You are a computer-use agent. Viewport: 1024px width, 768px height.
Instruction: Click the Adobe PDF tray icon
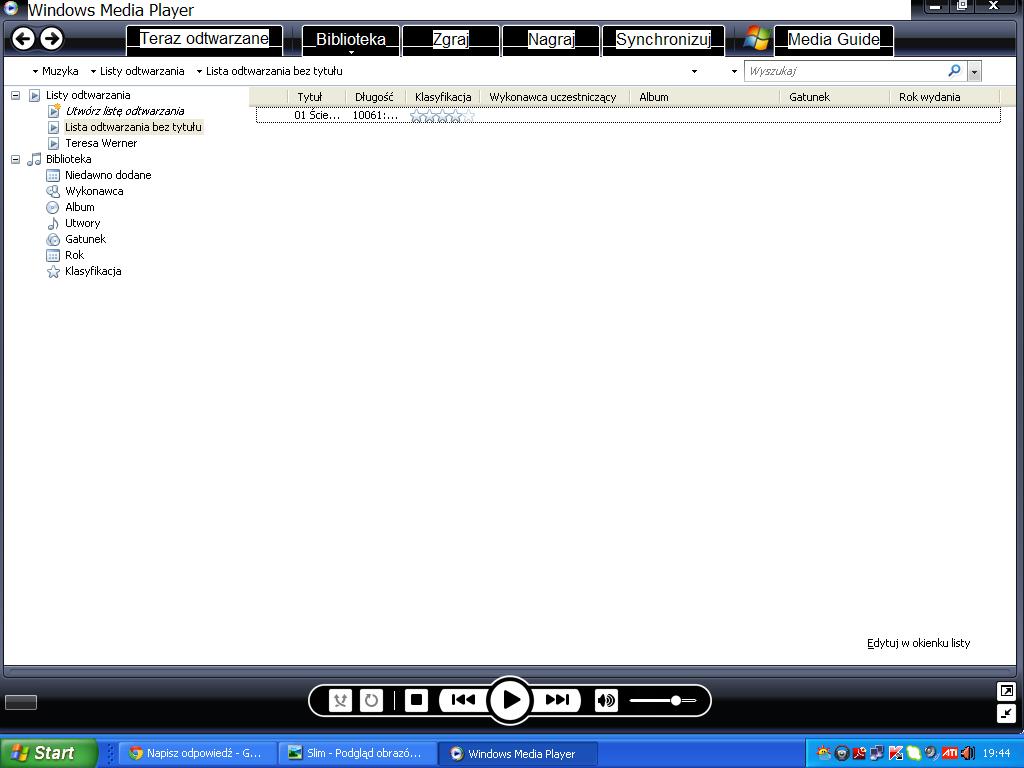click(859, 753)
